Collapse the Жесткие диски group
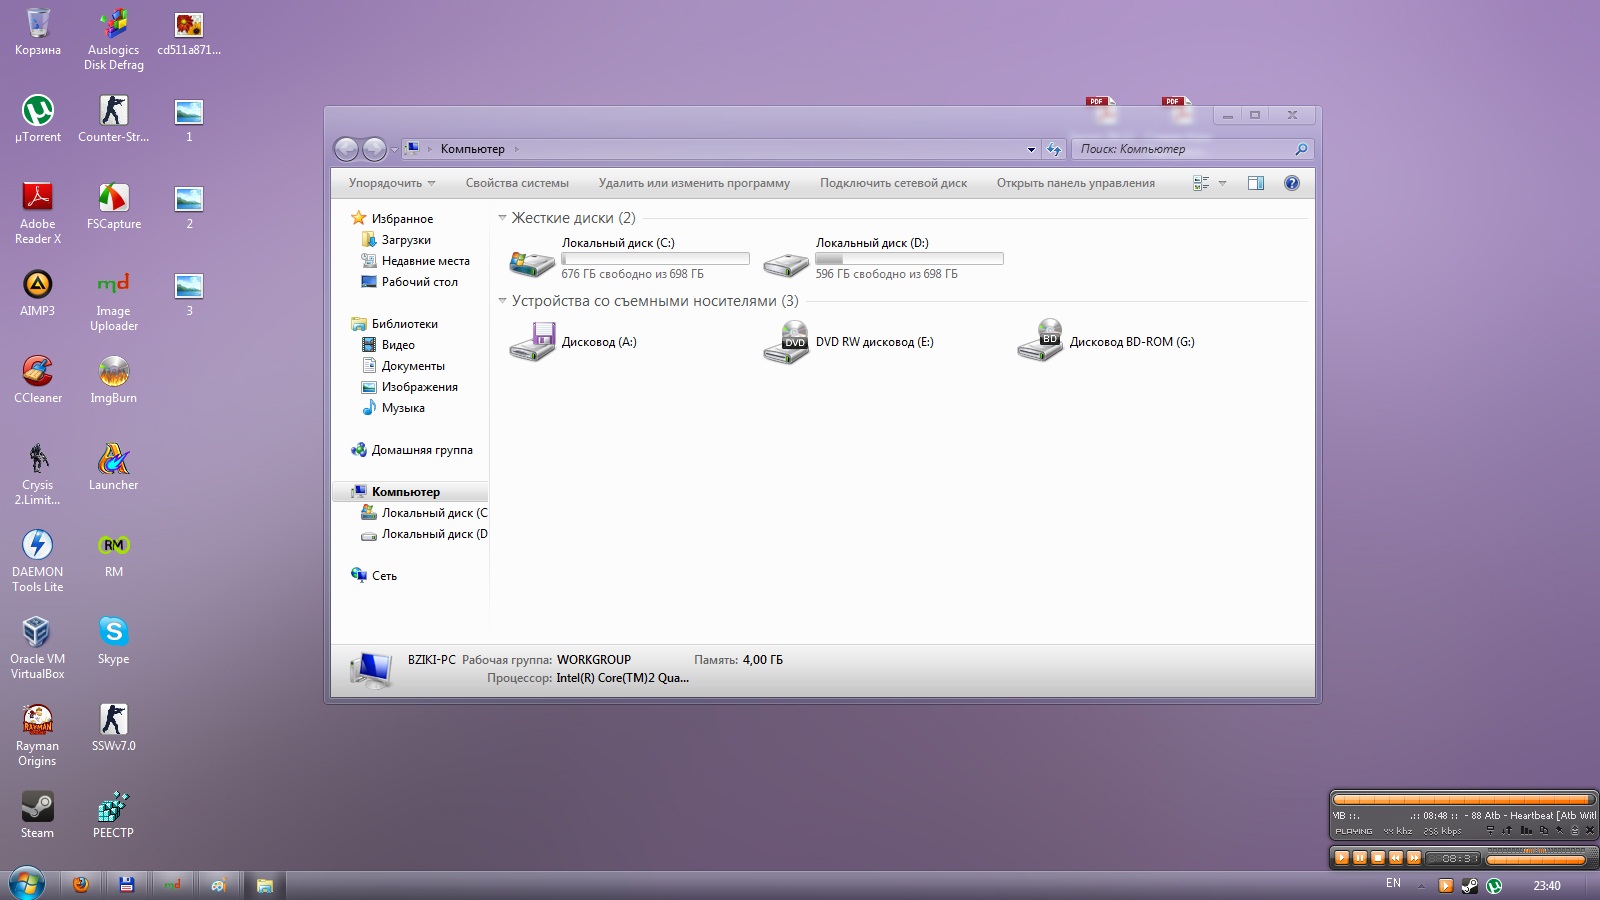1600x900 pixels. point(503,218)
